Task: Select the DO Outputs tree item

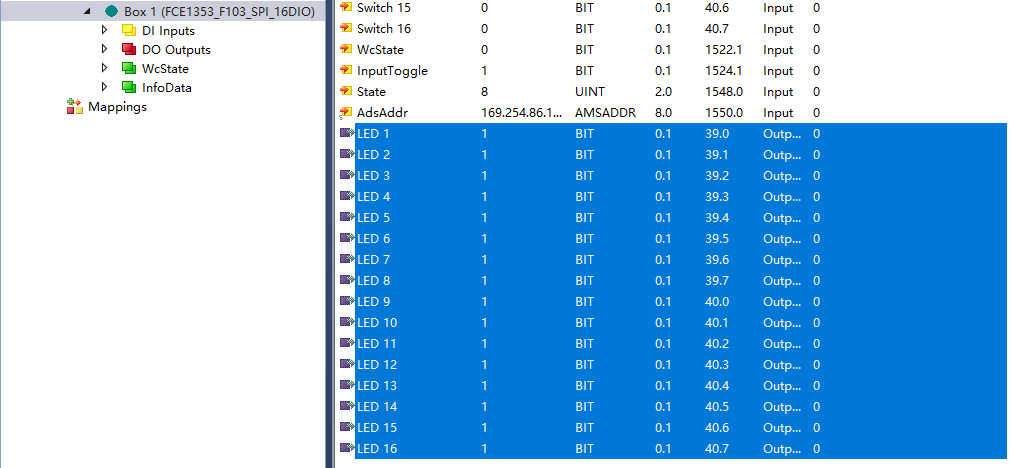Action: click(176, 50)
